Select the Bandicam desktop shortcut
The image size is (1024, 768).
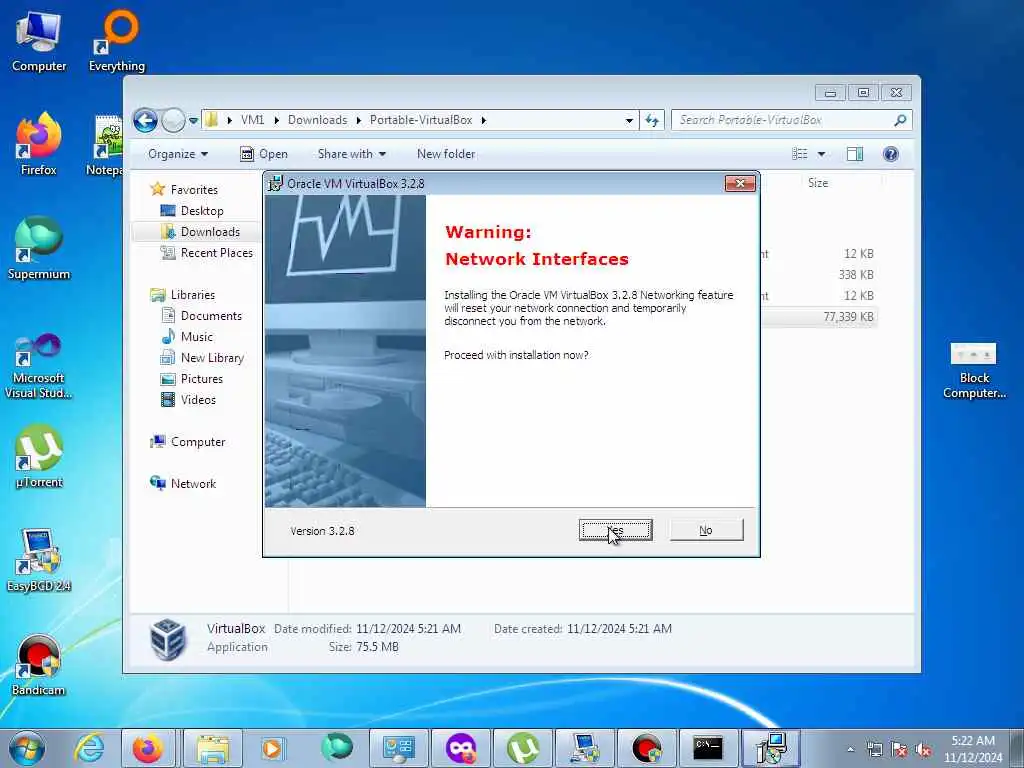39,665
